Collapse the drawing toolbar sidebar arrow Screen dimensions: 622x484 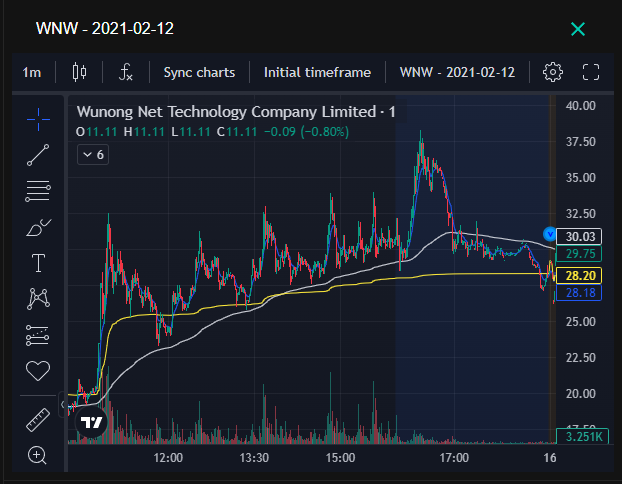point(62,405)
